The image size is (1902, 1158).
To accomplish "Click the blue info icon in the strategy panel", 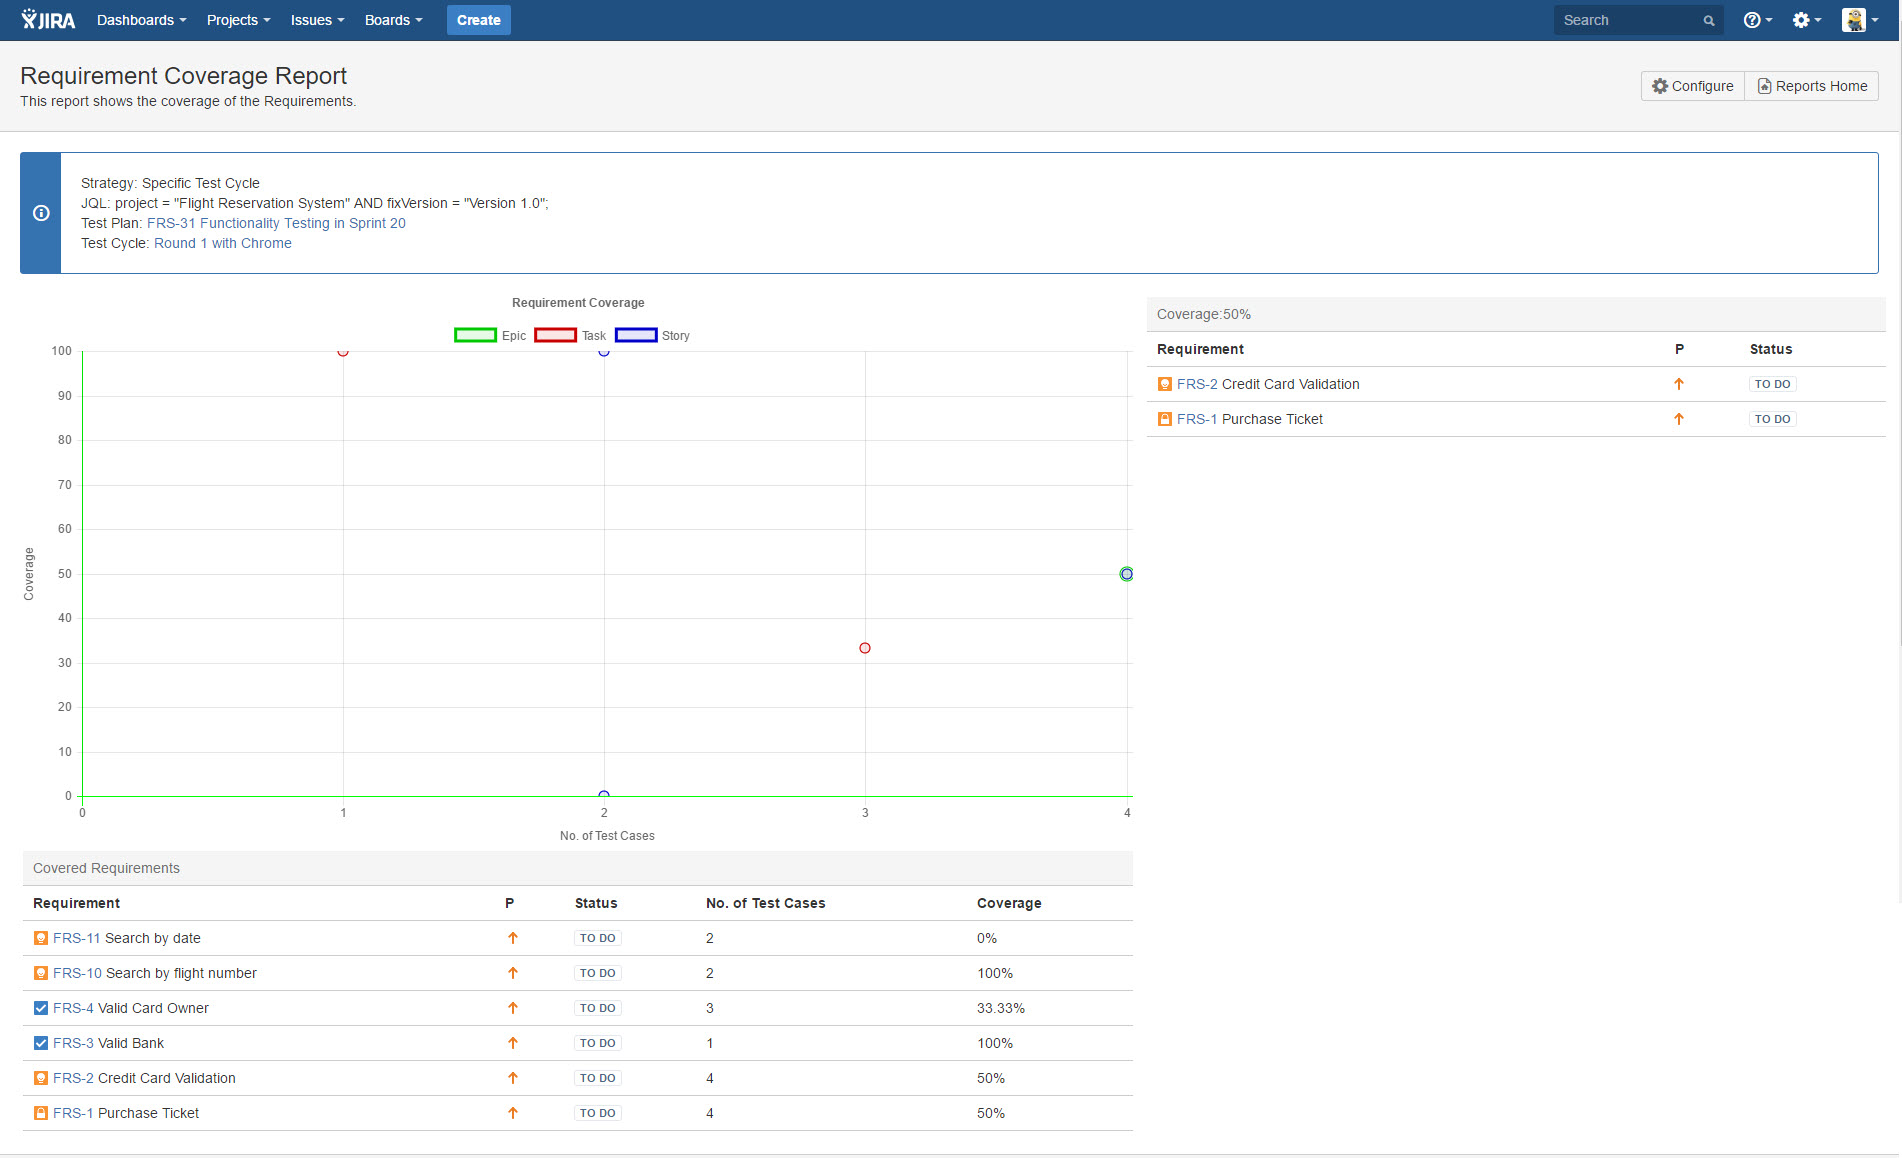I will tap(41, 213).
